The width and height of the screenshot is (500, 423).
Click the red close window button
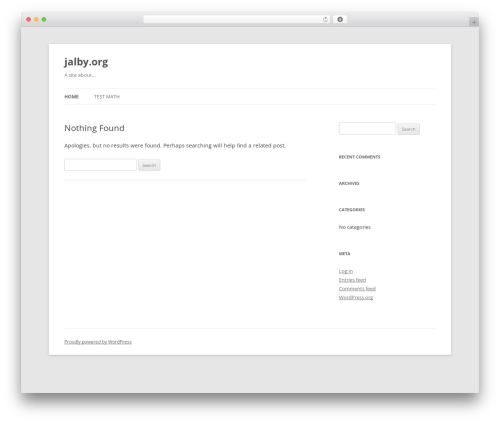29,19
